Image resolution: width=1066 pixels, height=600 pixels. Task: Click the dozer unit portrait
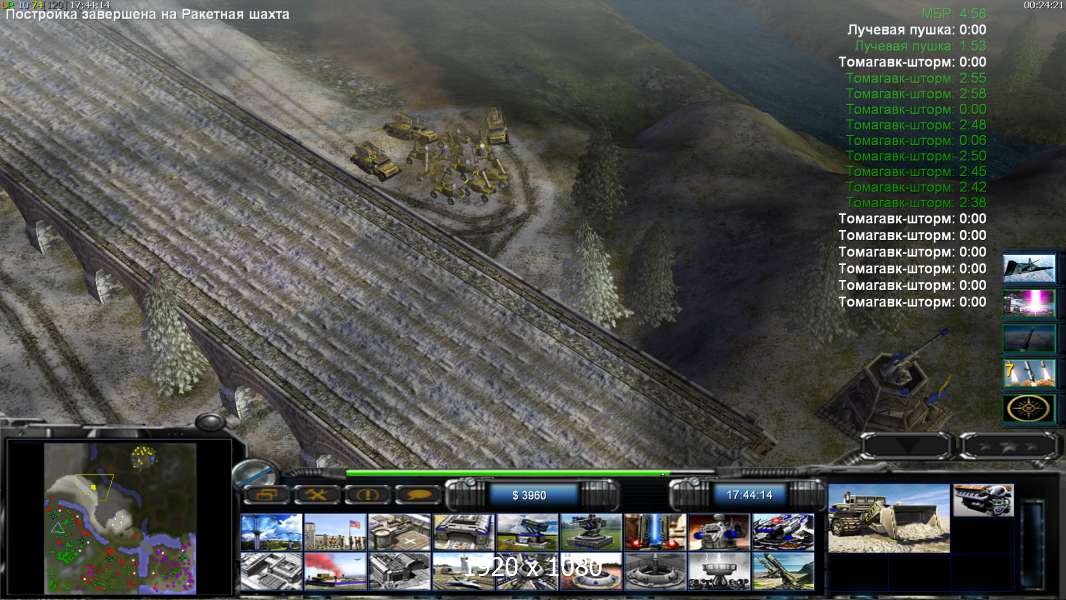[889, 518]
